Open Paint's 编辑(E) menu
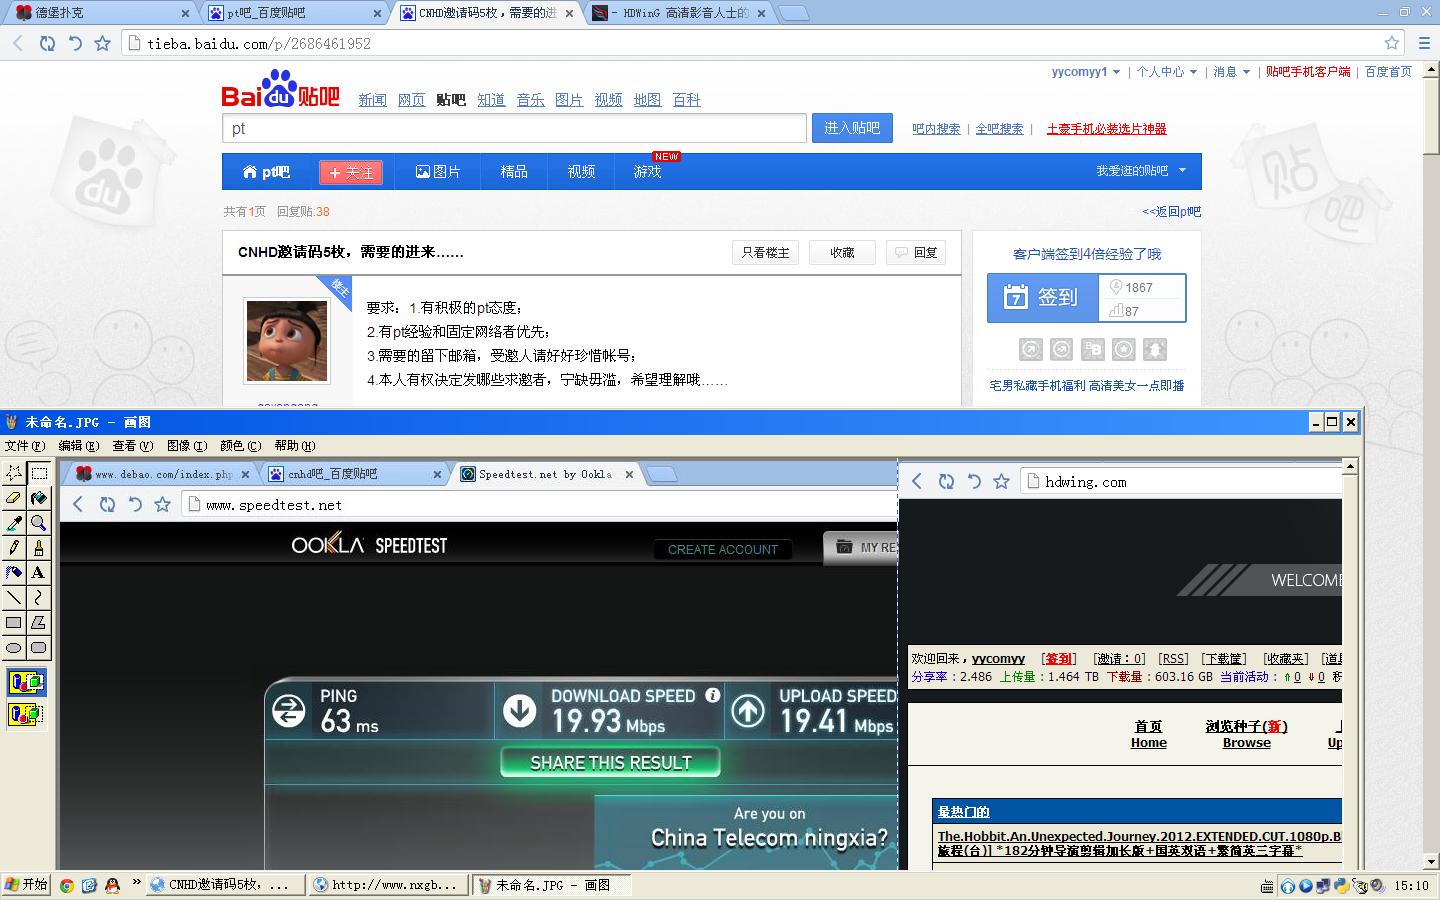The image size is (1440, 900). tap(78, 446)
